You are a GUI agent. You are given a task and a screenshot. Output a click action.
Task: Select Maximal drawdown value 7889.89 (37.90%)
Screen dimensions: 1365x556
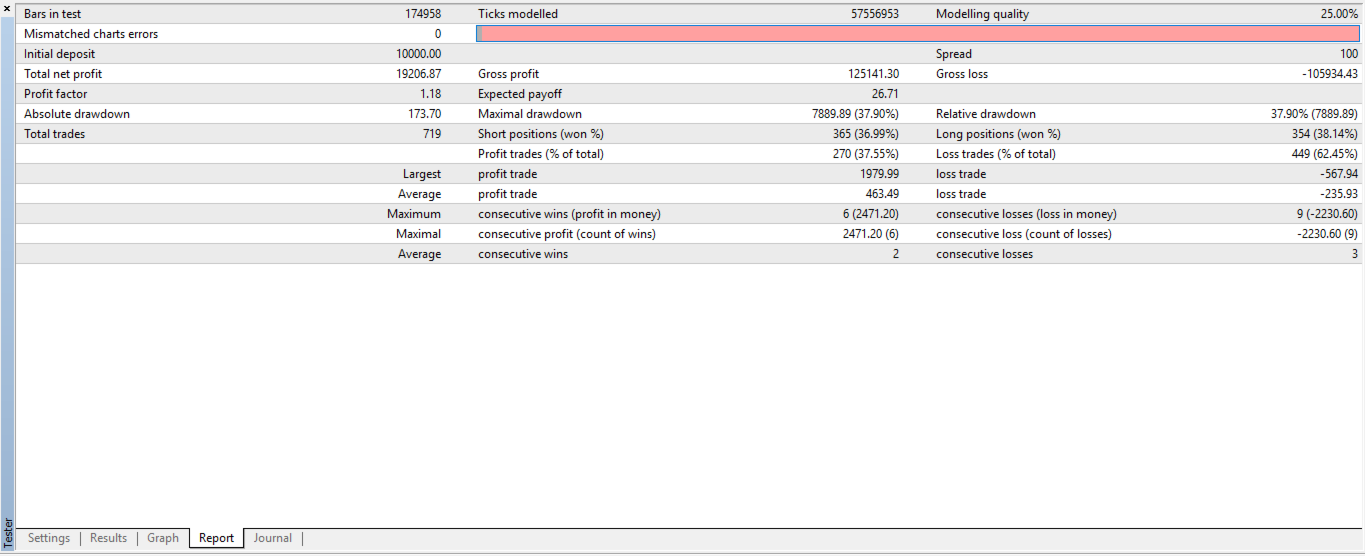(x=855, y=114)
